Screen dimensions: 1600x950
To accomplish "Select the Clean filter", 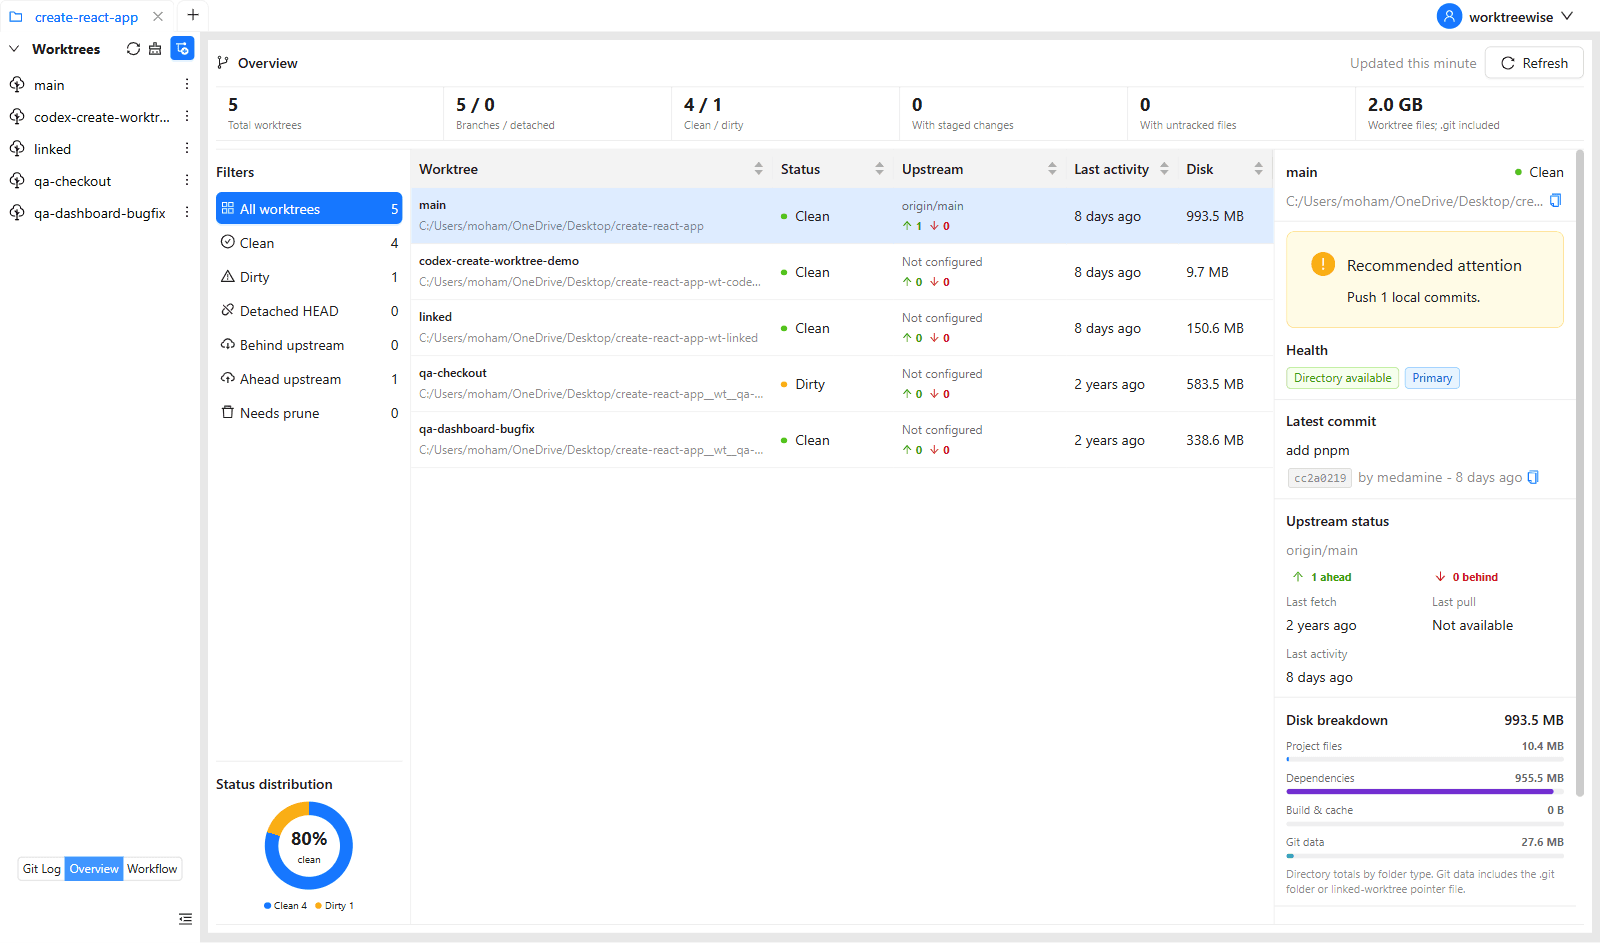I will (309, 243).
